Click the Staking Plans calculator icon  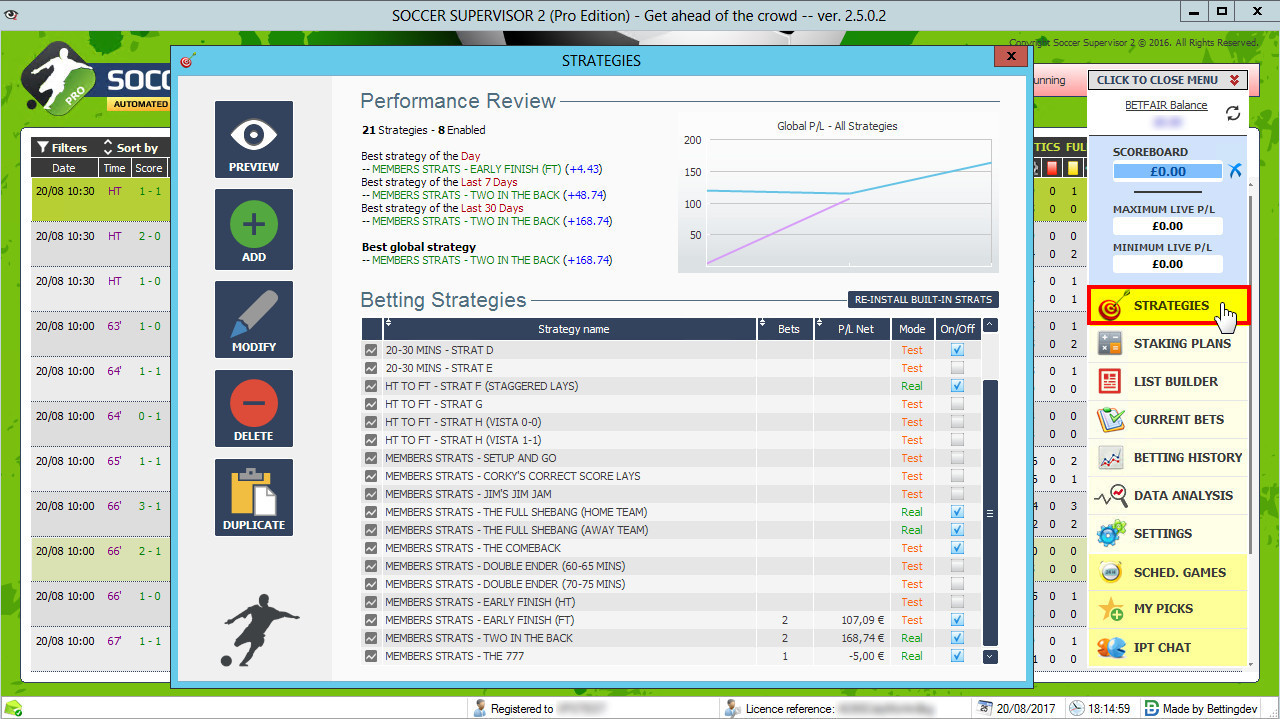(1110, 344)
